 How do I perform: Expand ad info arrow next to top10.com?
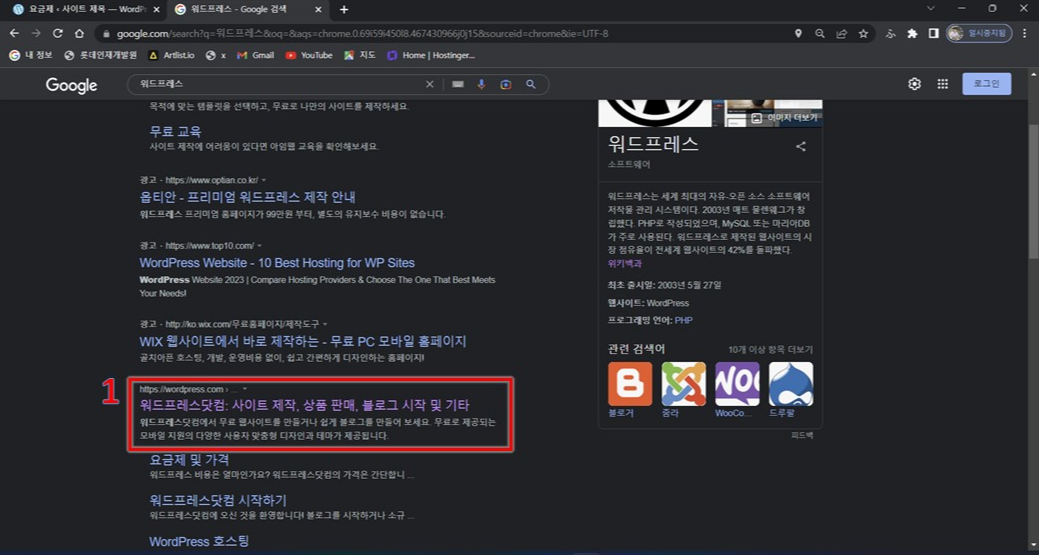[259, 246]
